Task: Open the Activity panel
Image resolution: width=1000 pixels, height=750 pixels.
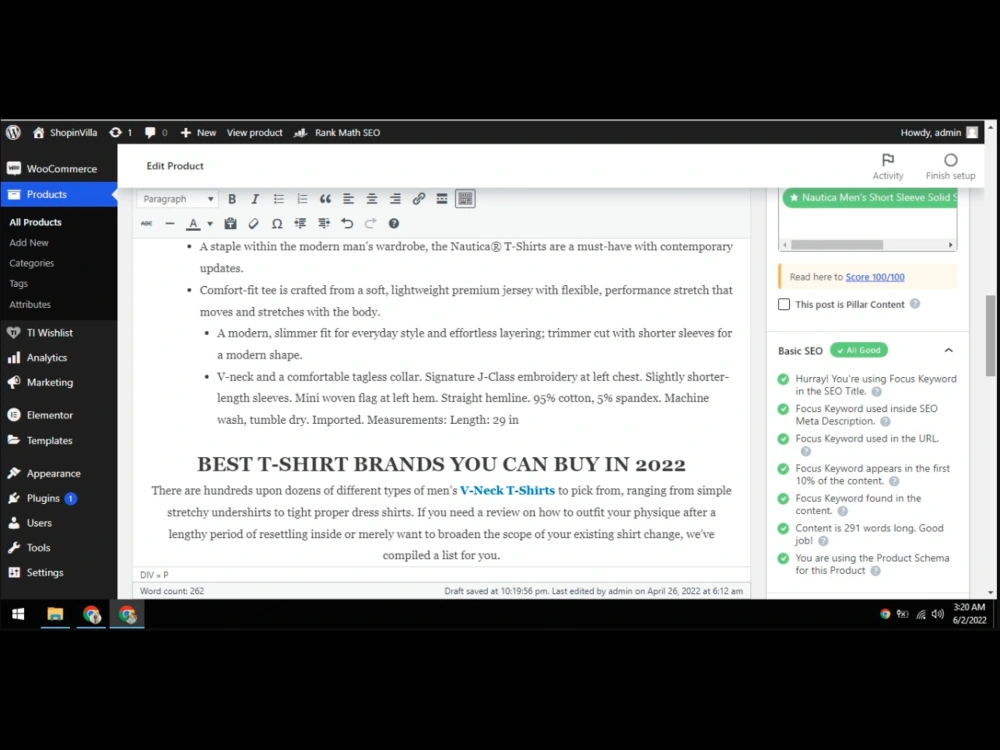Action: click(x=888, y=166)
